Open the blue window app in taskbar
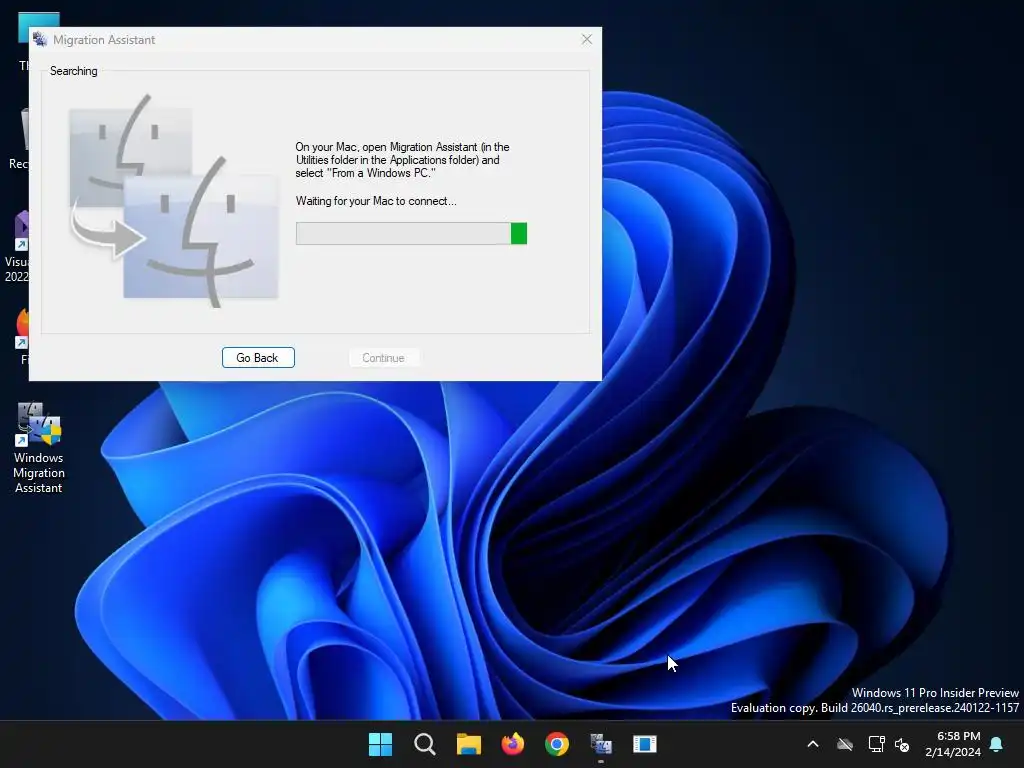This screenshot has width=1024, height=768. coord(645,744)
